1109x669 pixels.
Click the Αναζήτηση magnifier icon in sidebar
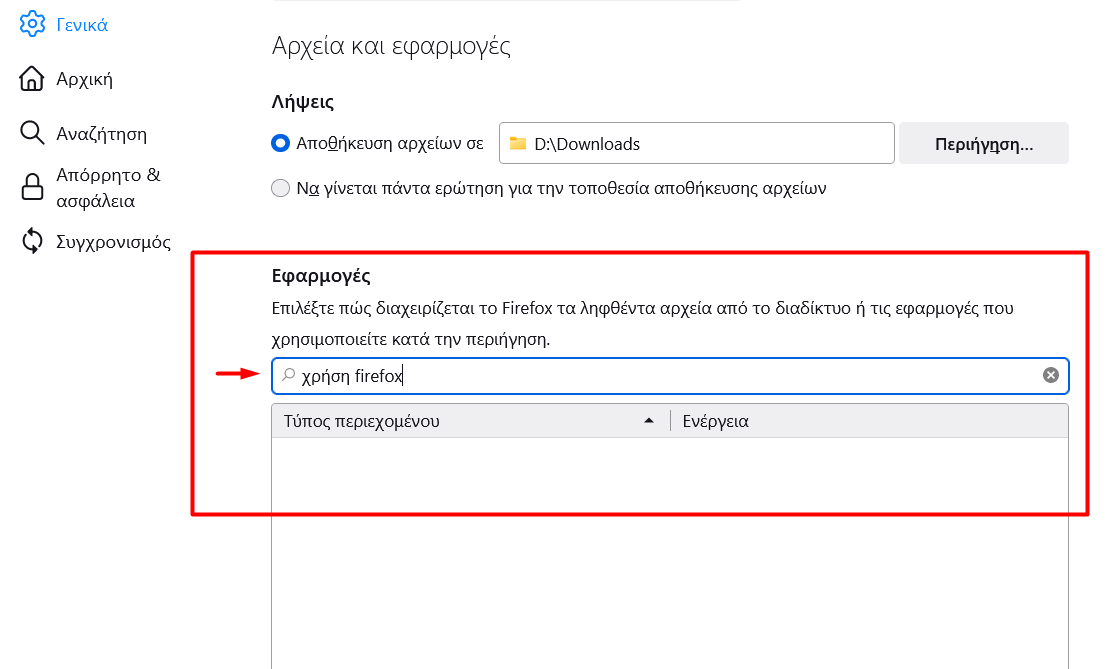(x=32, y=132)
